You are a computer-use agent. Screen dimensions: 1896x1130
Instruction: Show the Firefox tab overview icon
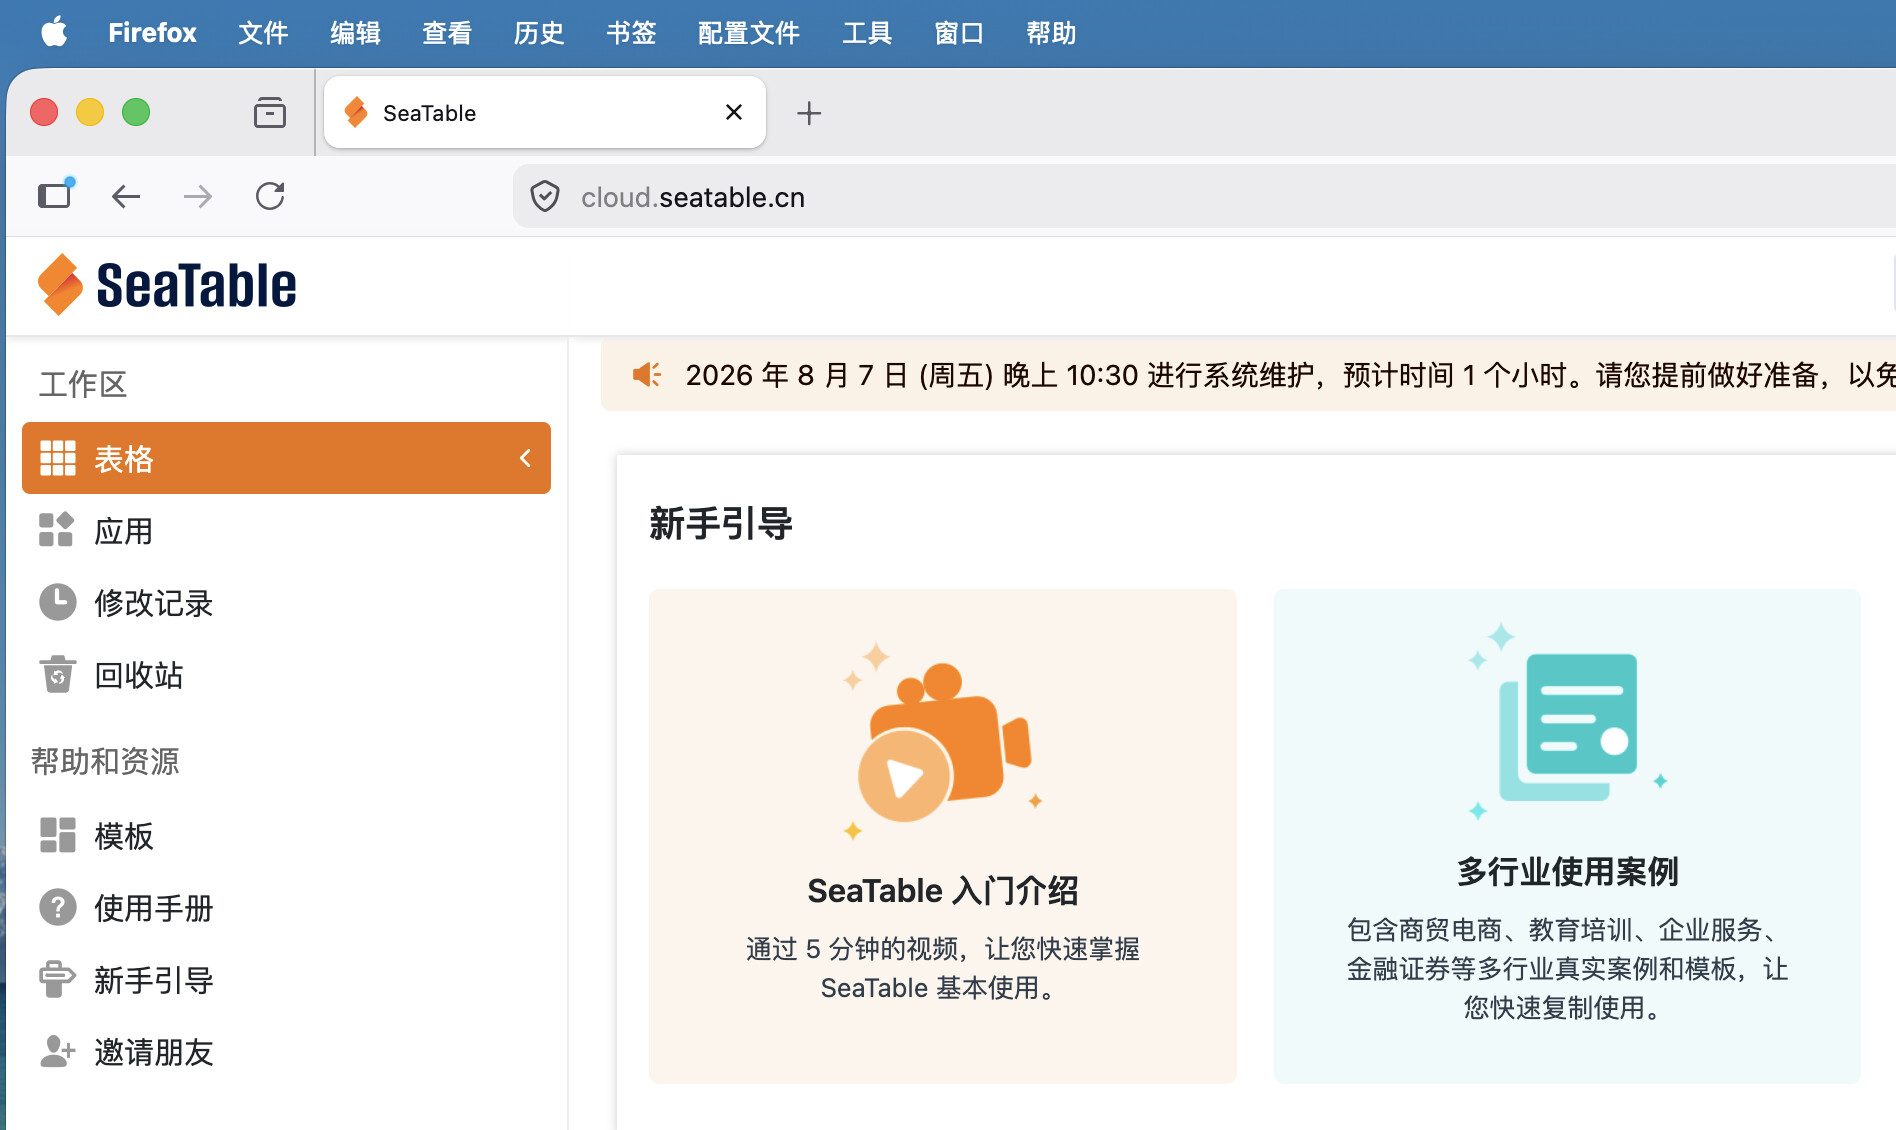click(270, 113)
